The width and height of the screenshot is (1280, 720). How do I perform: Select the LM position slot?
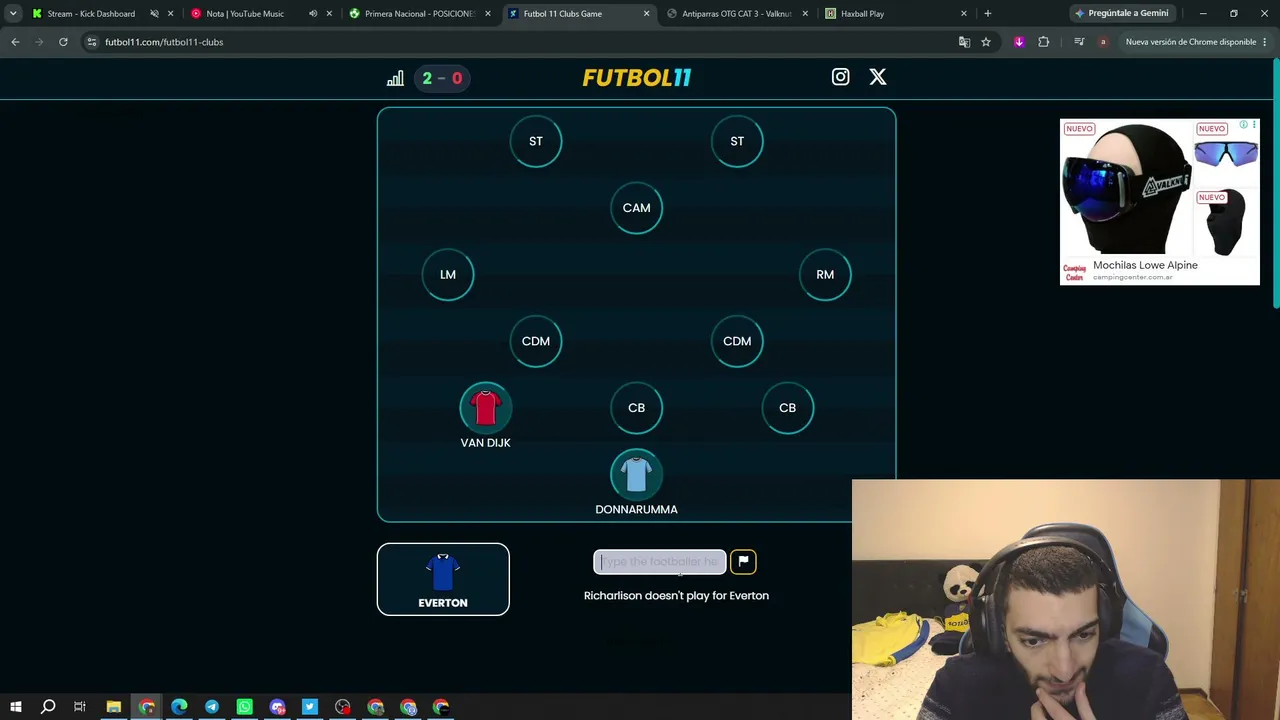pos(448,275)
